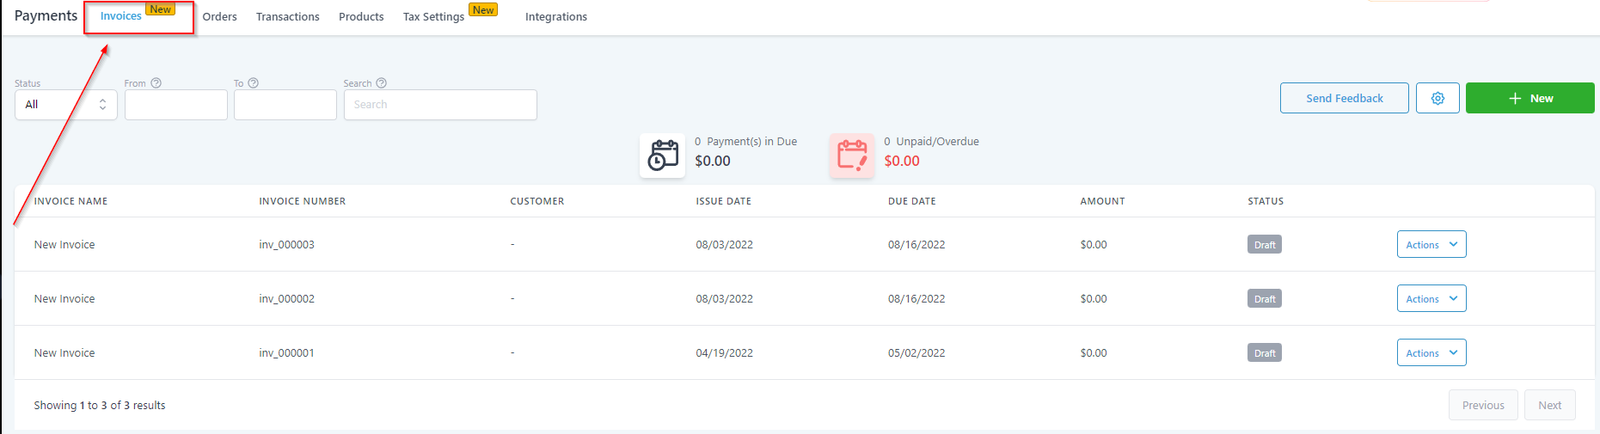This screenshot has width=1600, height=434.
Task: Focus the Search input field
Action: pos(440,104)
